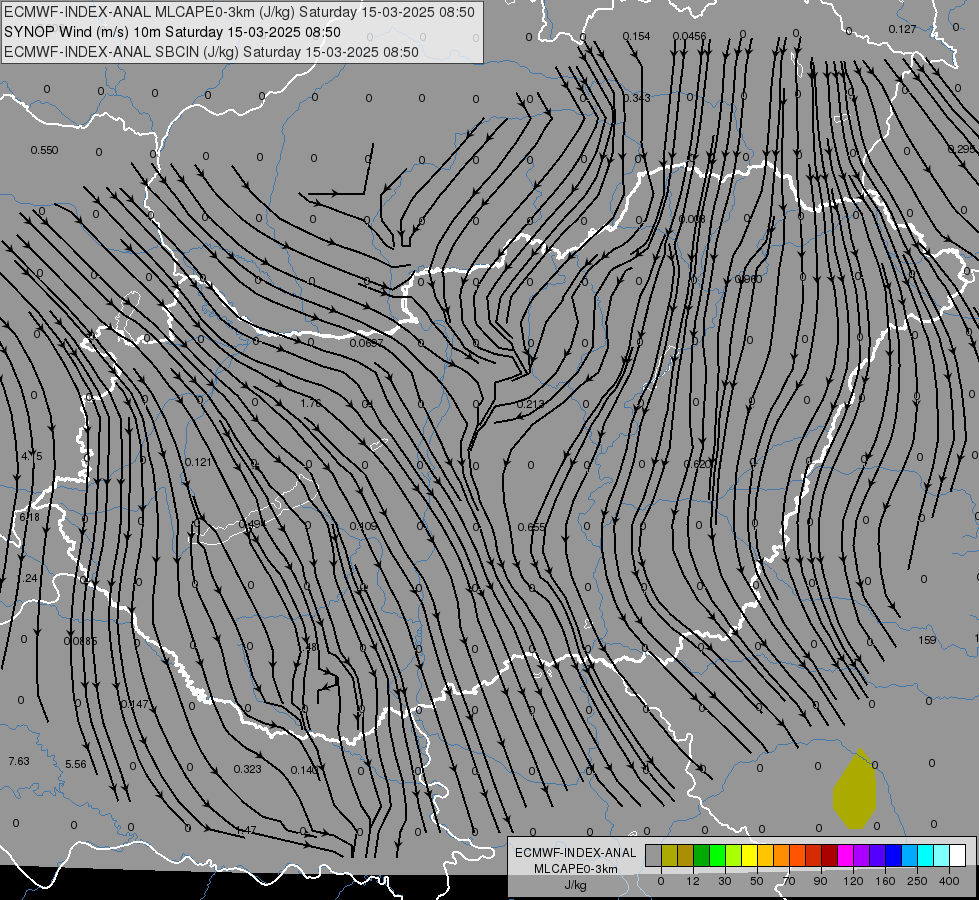Click the map value '6.18'
This screenshot has width=979, height=900.
click(29, 517)
